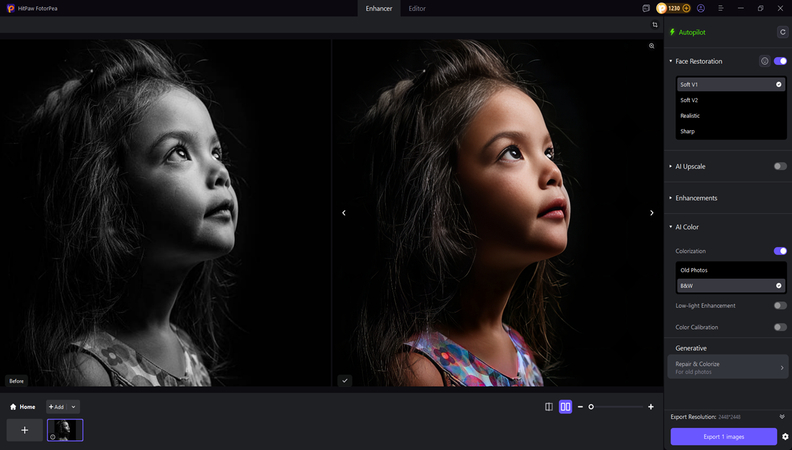792x450 pixels.
Task: Switch to split slider compare view
Action: click(x=549, y=407)
